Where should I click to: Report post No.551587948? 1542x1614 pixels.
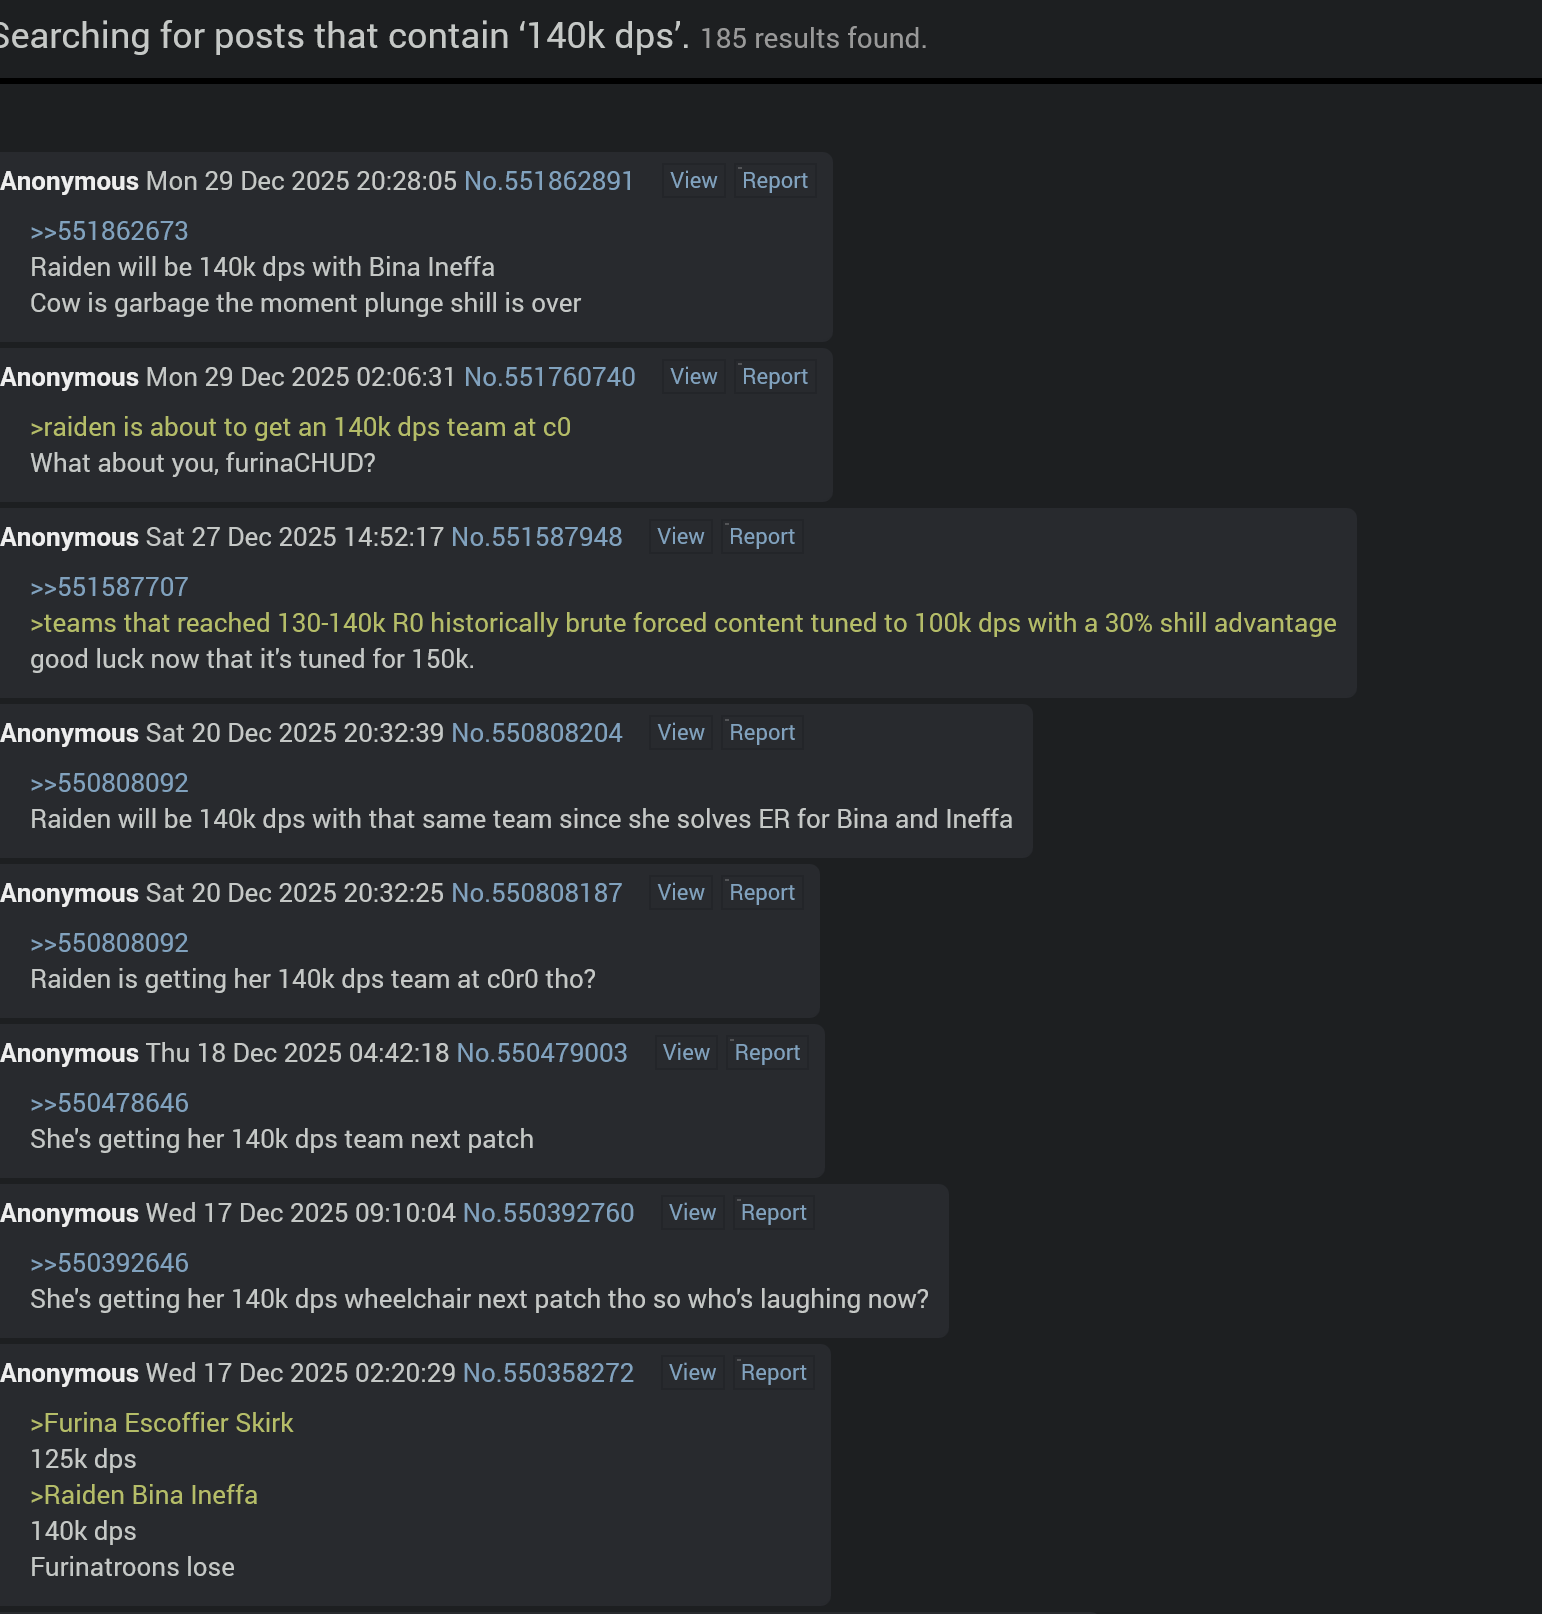click(x=762, y=537)
